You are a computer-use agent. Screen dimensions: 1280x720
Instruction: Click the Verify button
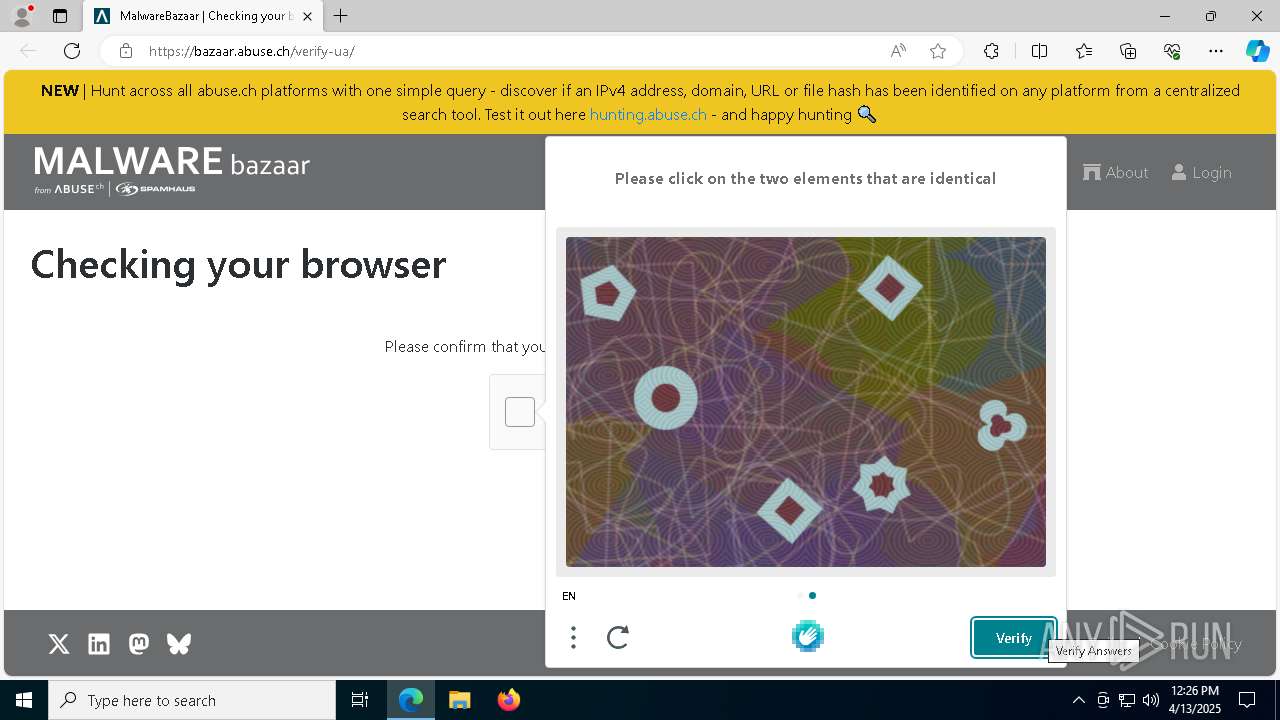coord(1013,638)
